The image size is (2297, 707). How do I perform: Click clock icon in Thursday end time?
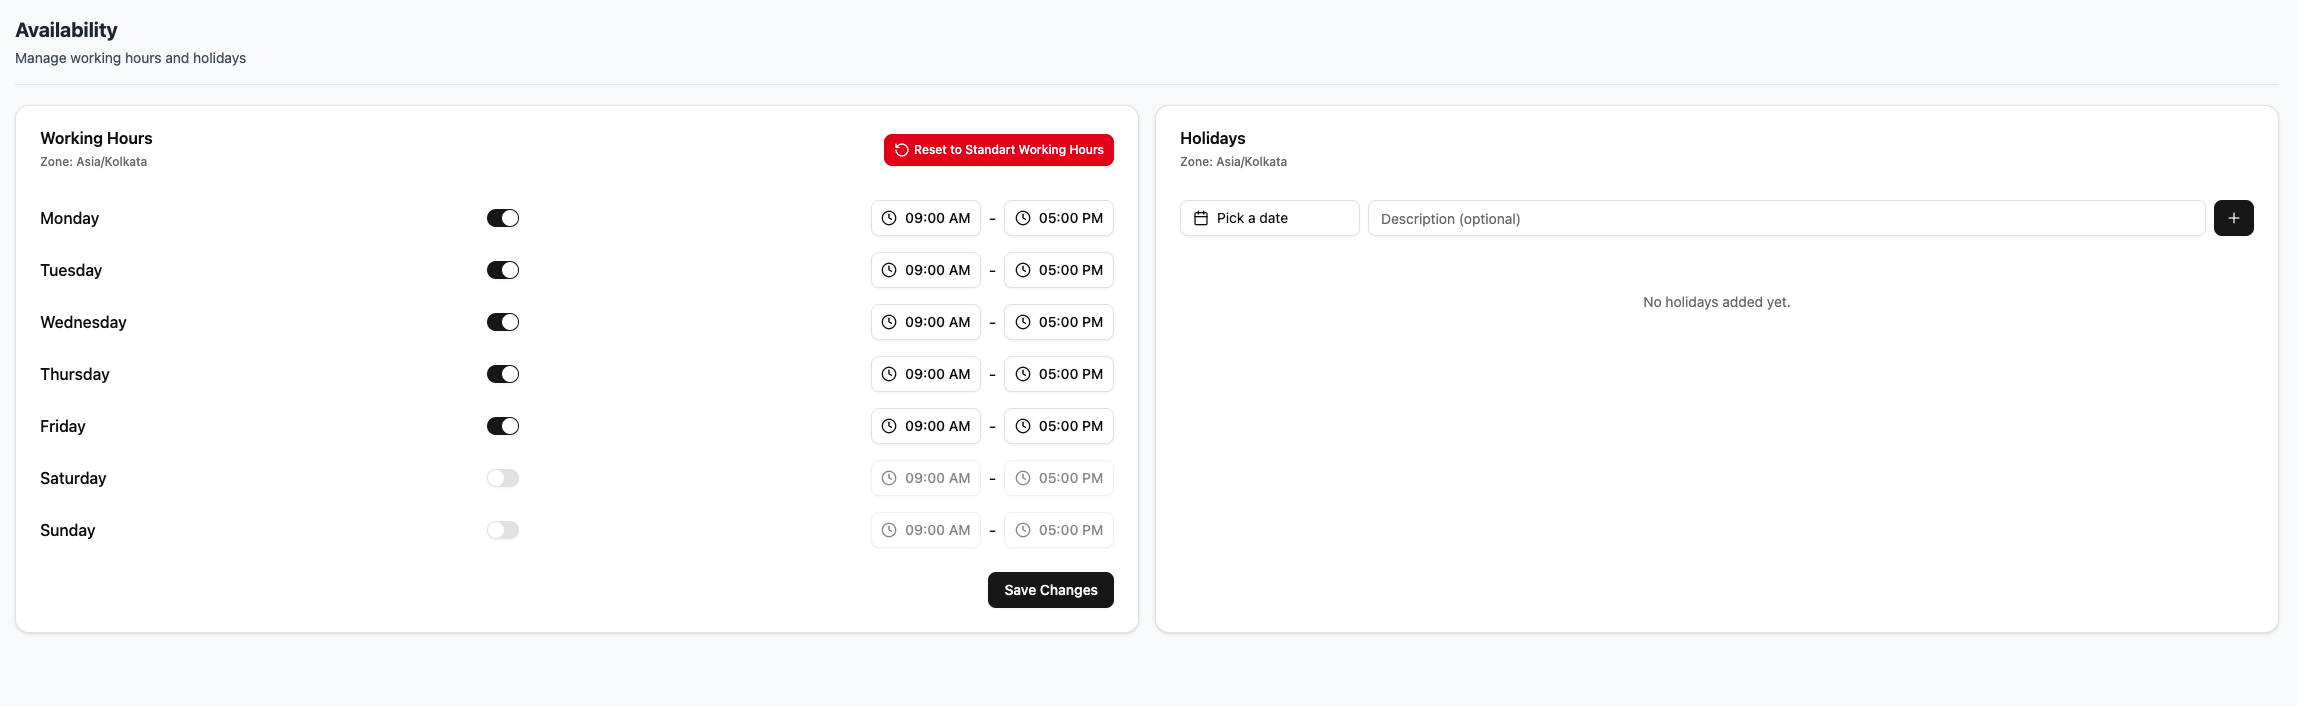pos(1023,374)
